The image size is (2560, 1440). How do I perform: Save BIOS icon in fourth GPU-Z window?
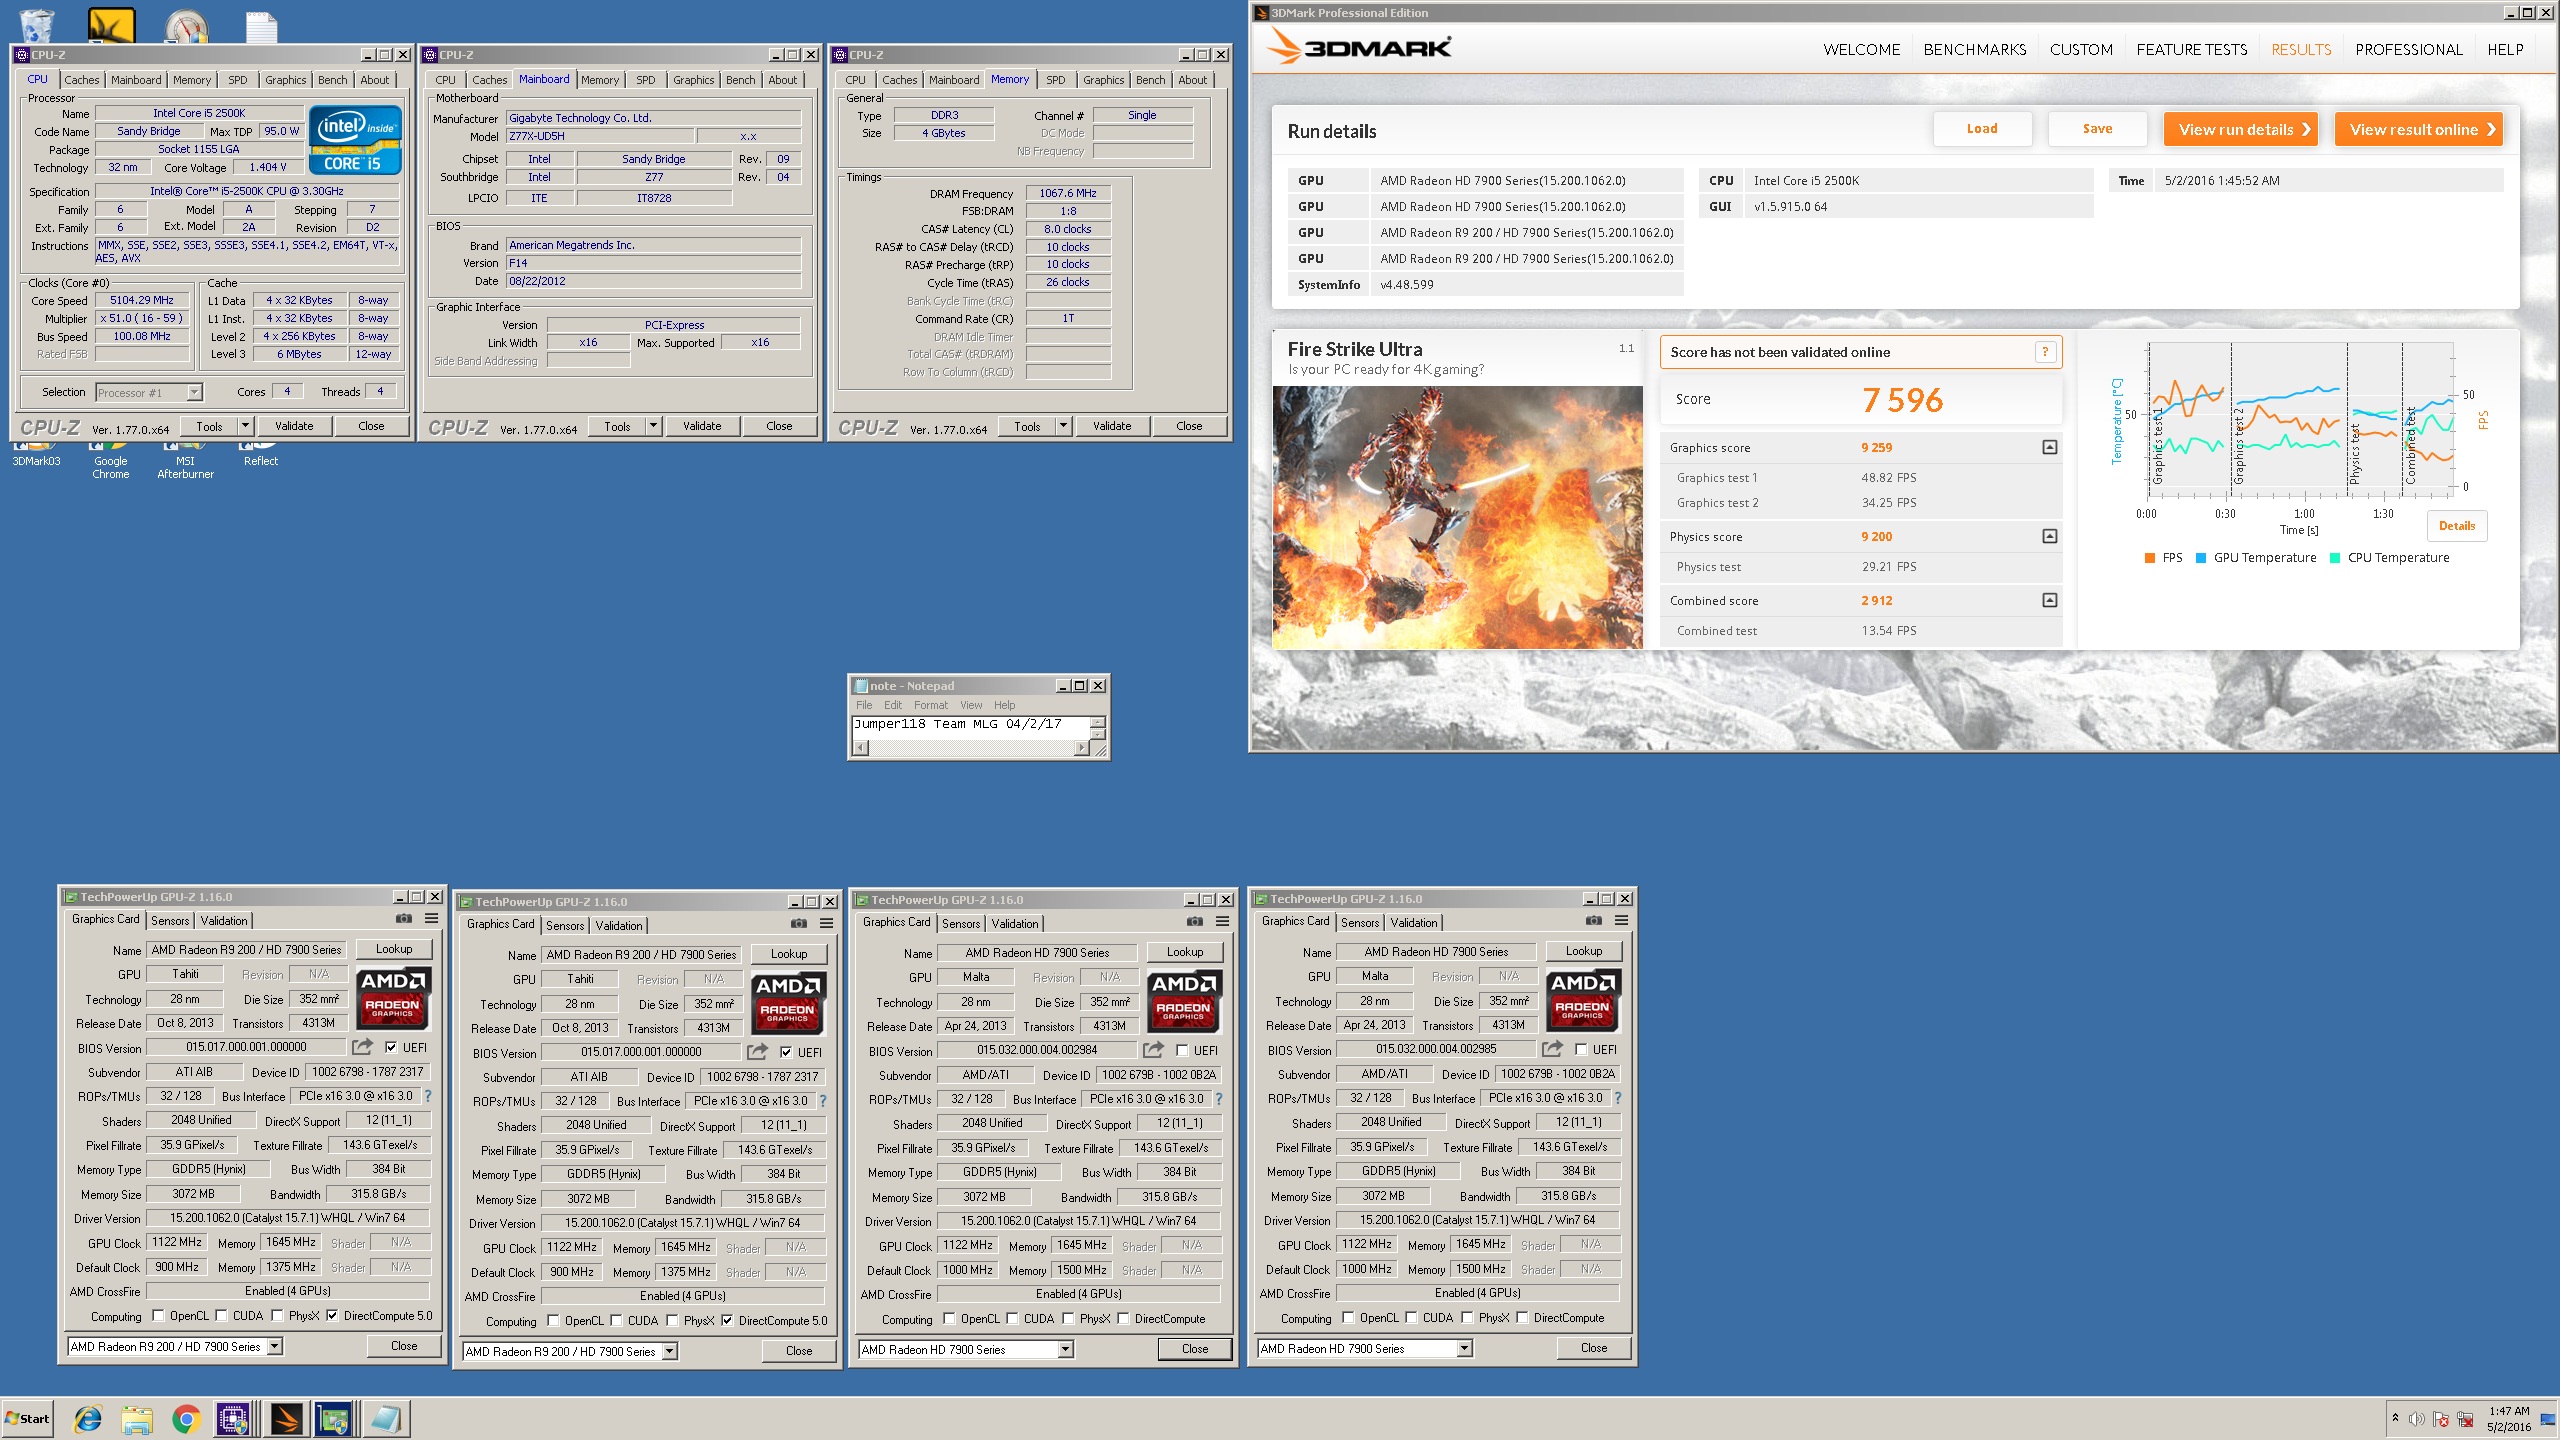1552,1048
